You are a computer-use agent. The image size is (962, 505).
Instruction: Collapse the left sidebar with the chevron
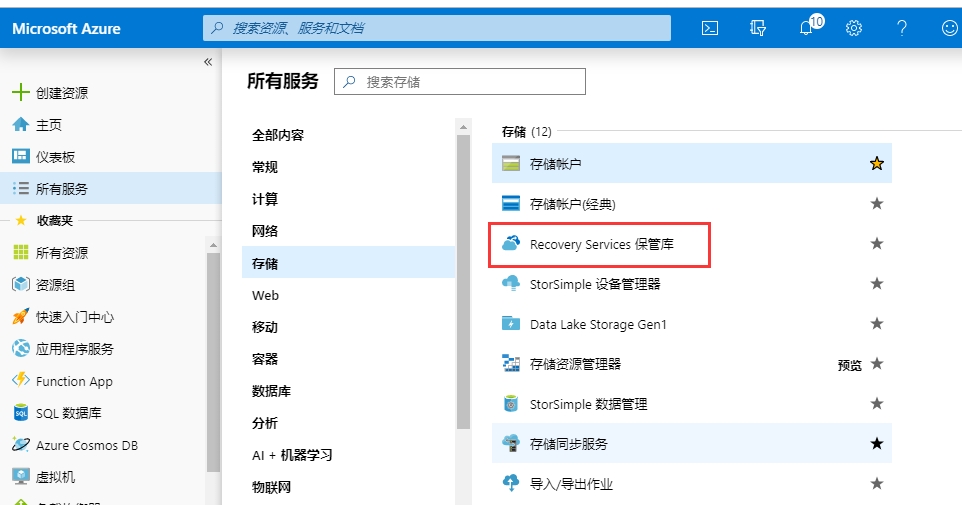208,62
